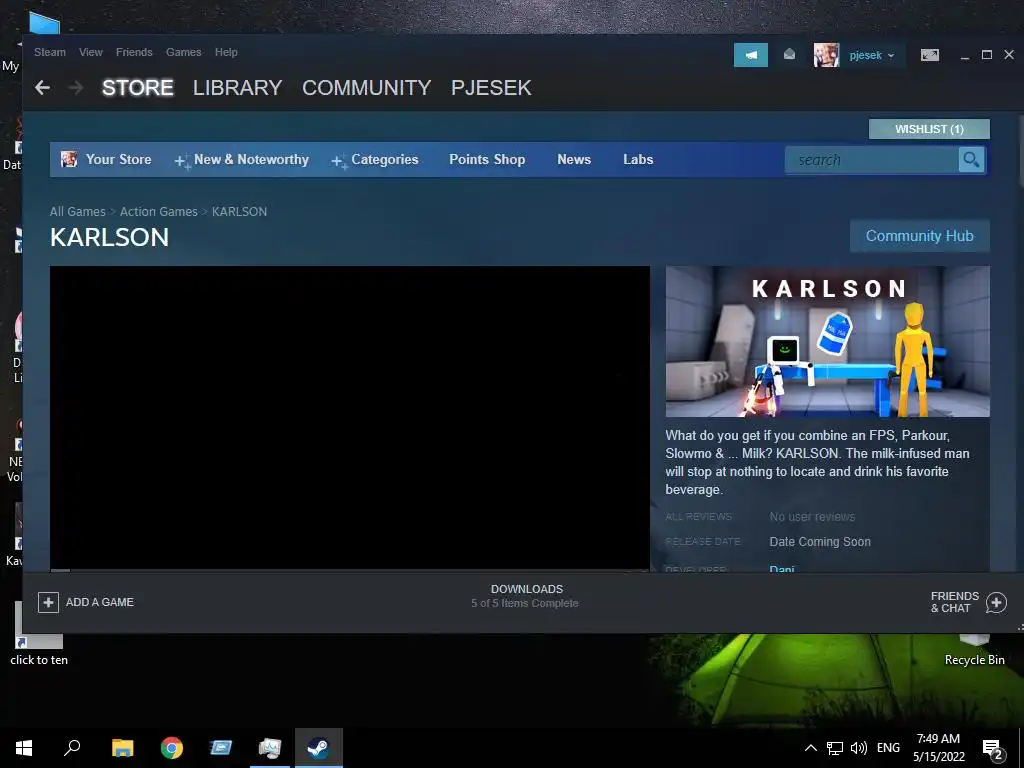Screen dimensions: 1024x768
Task: Show hidden tray icons chevron
Action: tap(810, 748)
